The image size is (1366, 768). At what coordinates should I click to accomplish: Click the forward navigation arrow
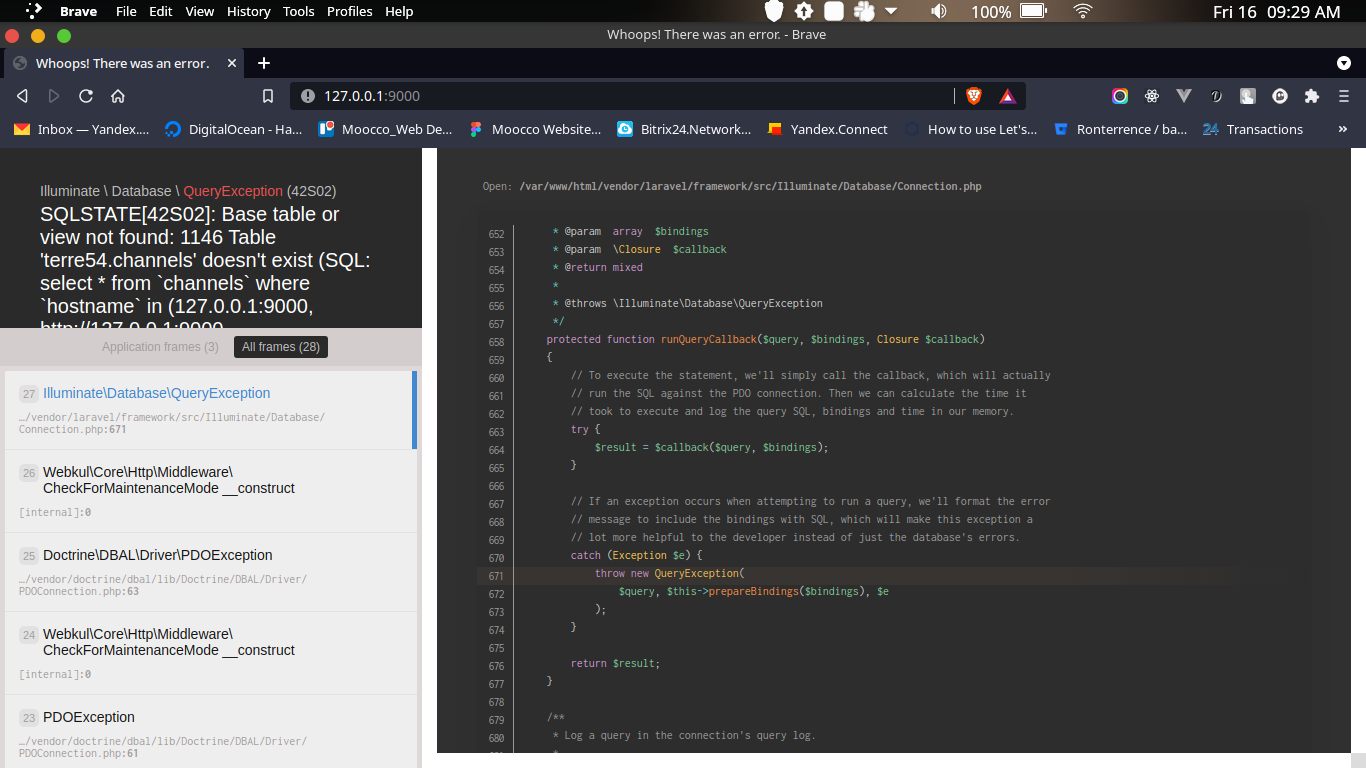tap(54, 96)
